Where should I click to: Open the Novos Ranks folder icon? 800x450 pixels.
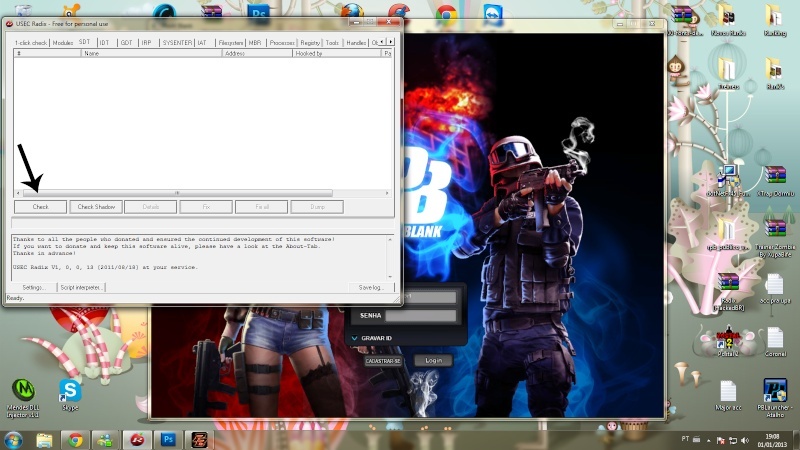click(x=728, y=20)
